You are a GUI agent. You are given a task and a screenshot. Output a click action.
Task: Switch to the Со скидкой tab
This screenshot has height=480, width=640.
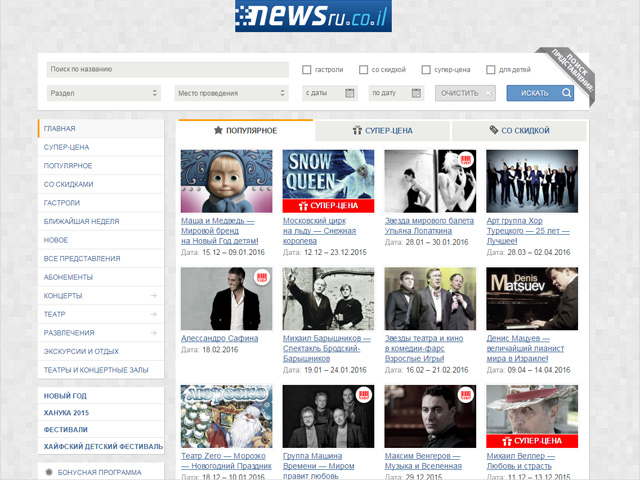point(519,131)
